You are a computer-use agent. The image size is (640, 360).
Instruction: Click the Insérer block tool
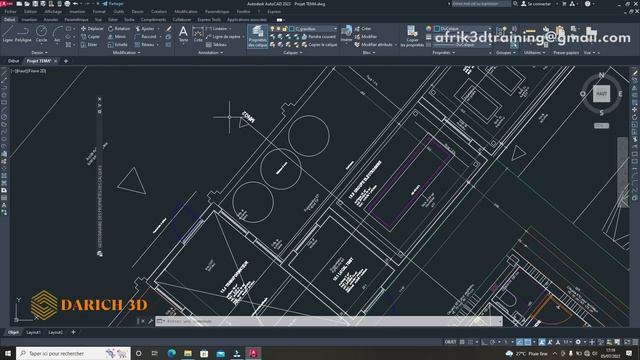point(346,34)
